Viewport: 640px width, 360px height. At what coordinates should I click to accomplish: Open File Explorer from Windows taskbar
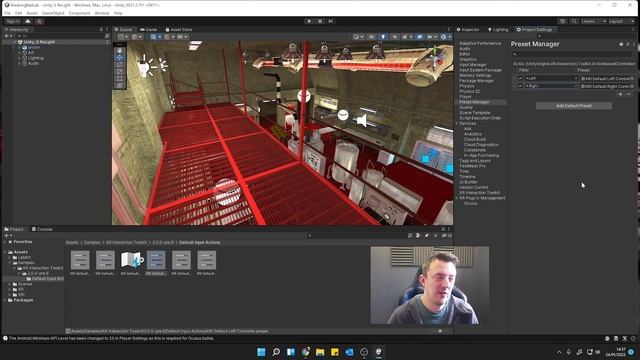pyautogui.click(x=320, y=352)
